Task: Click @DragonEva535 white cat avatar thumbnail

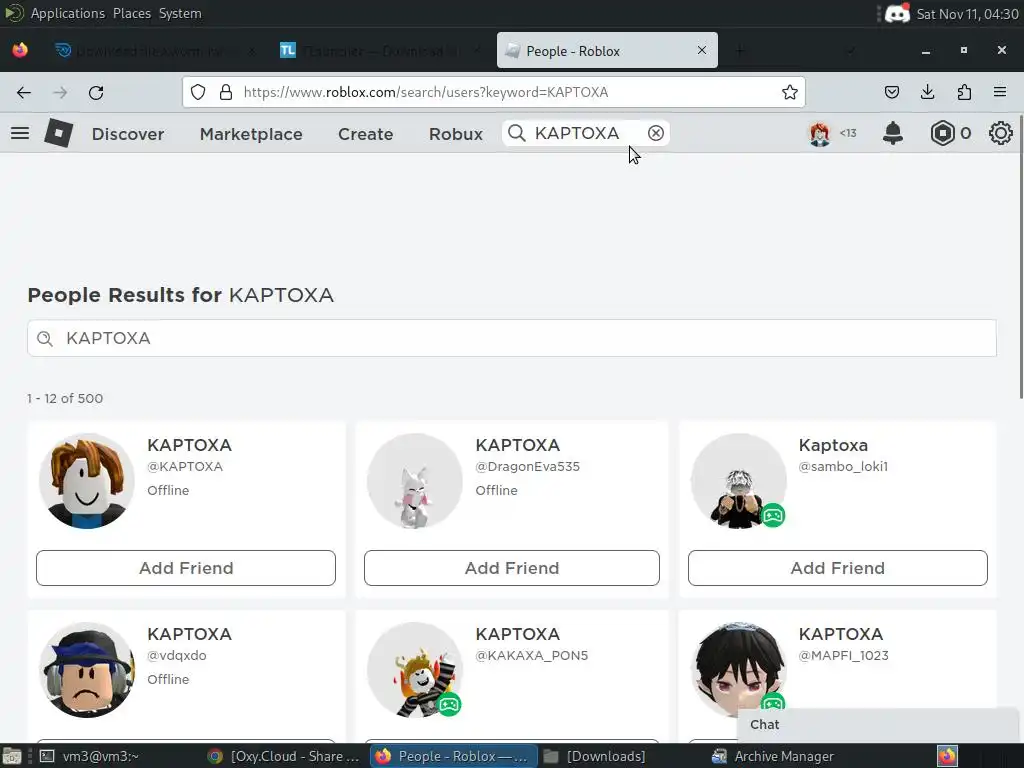Action: coord(415,481)
